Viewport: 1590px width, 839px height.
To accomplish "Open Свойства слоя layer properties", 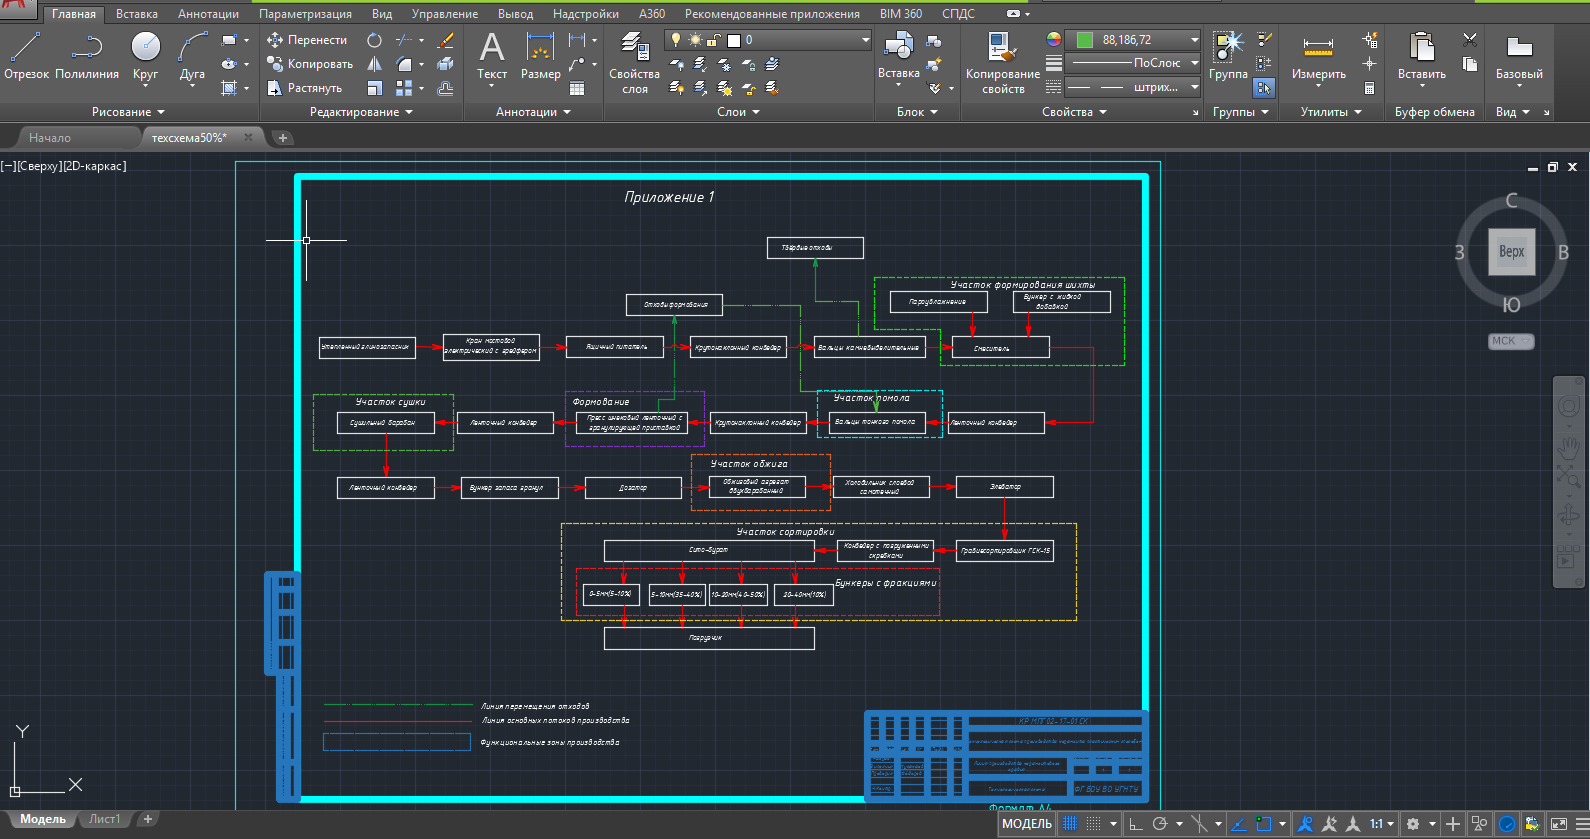I will click(x=634, y=62).
